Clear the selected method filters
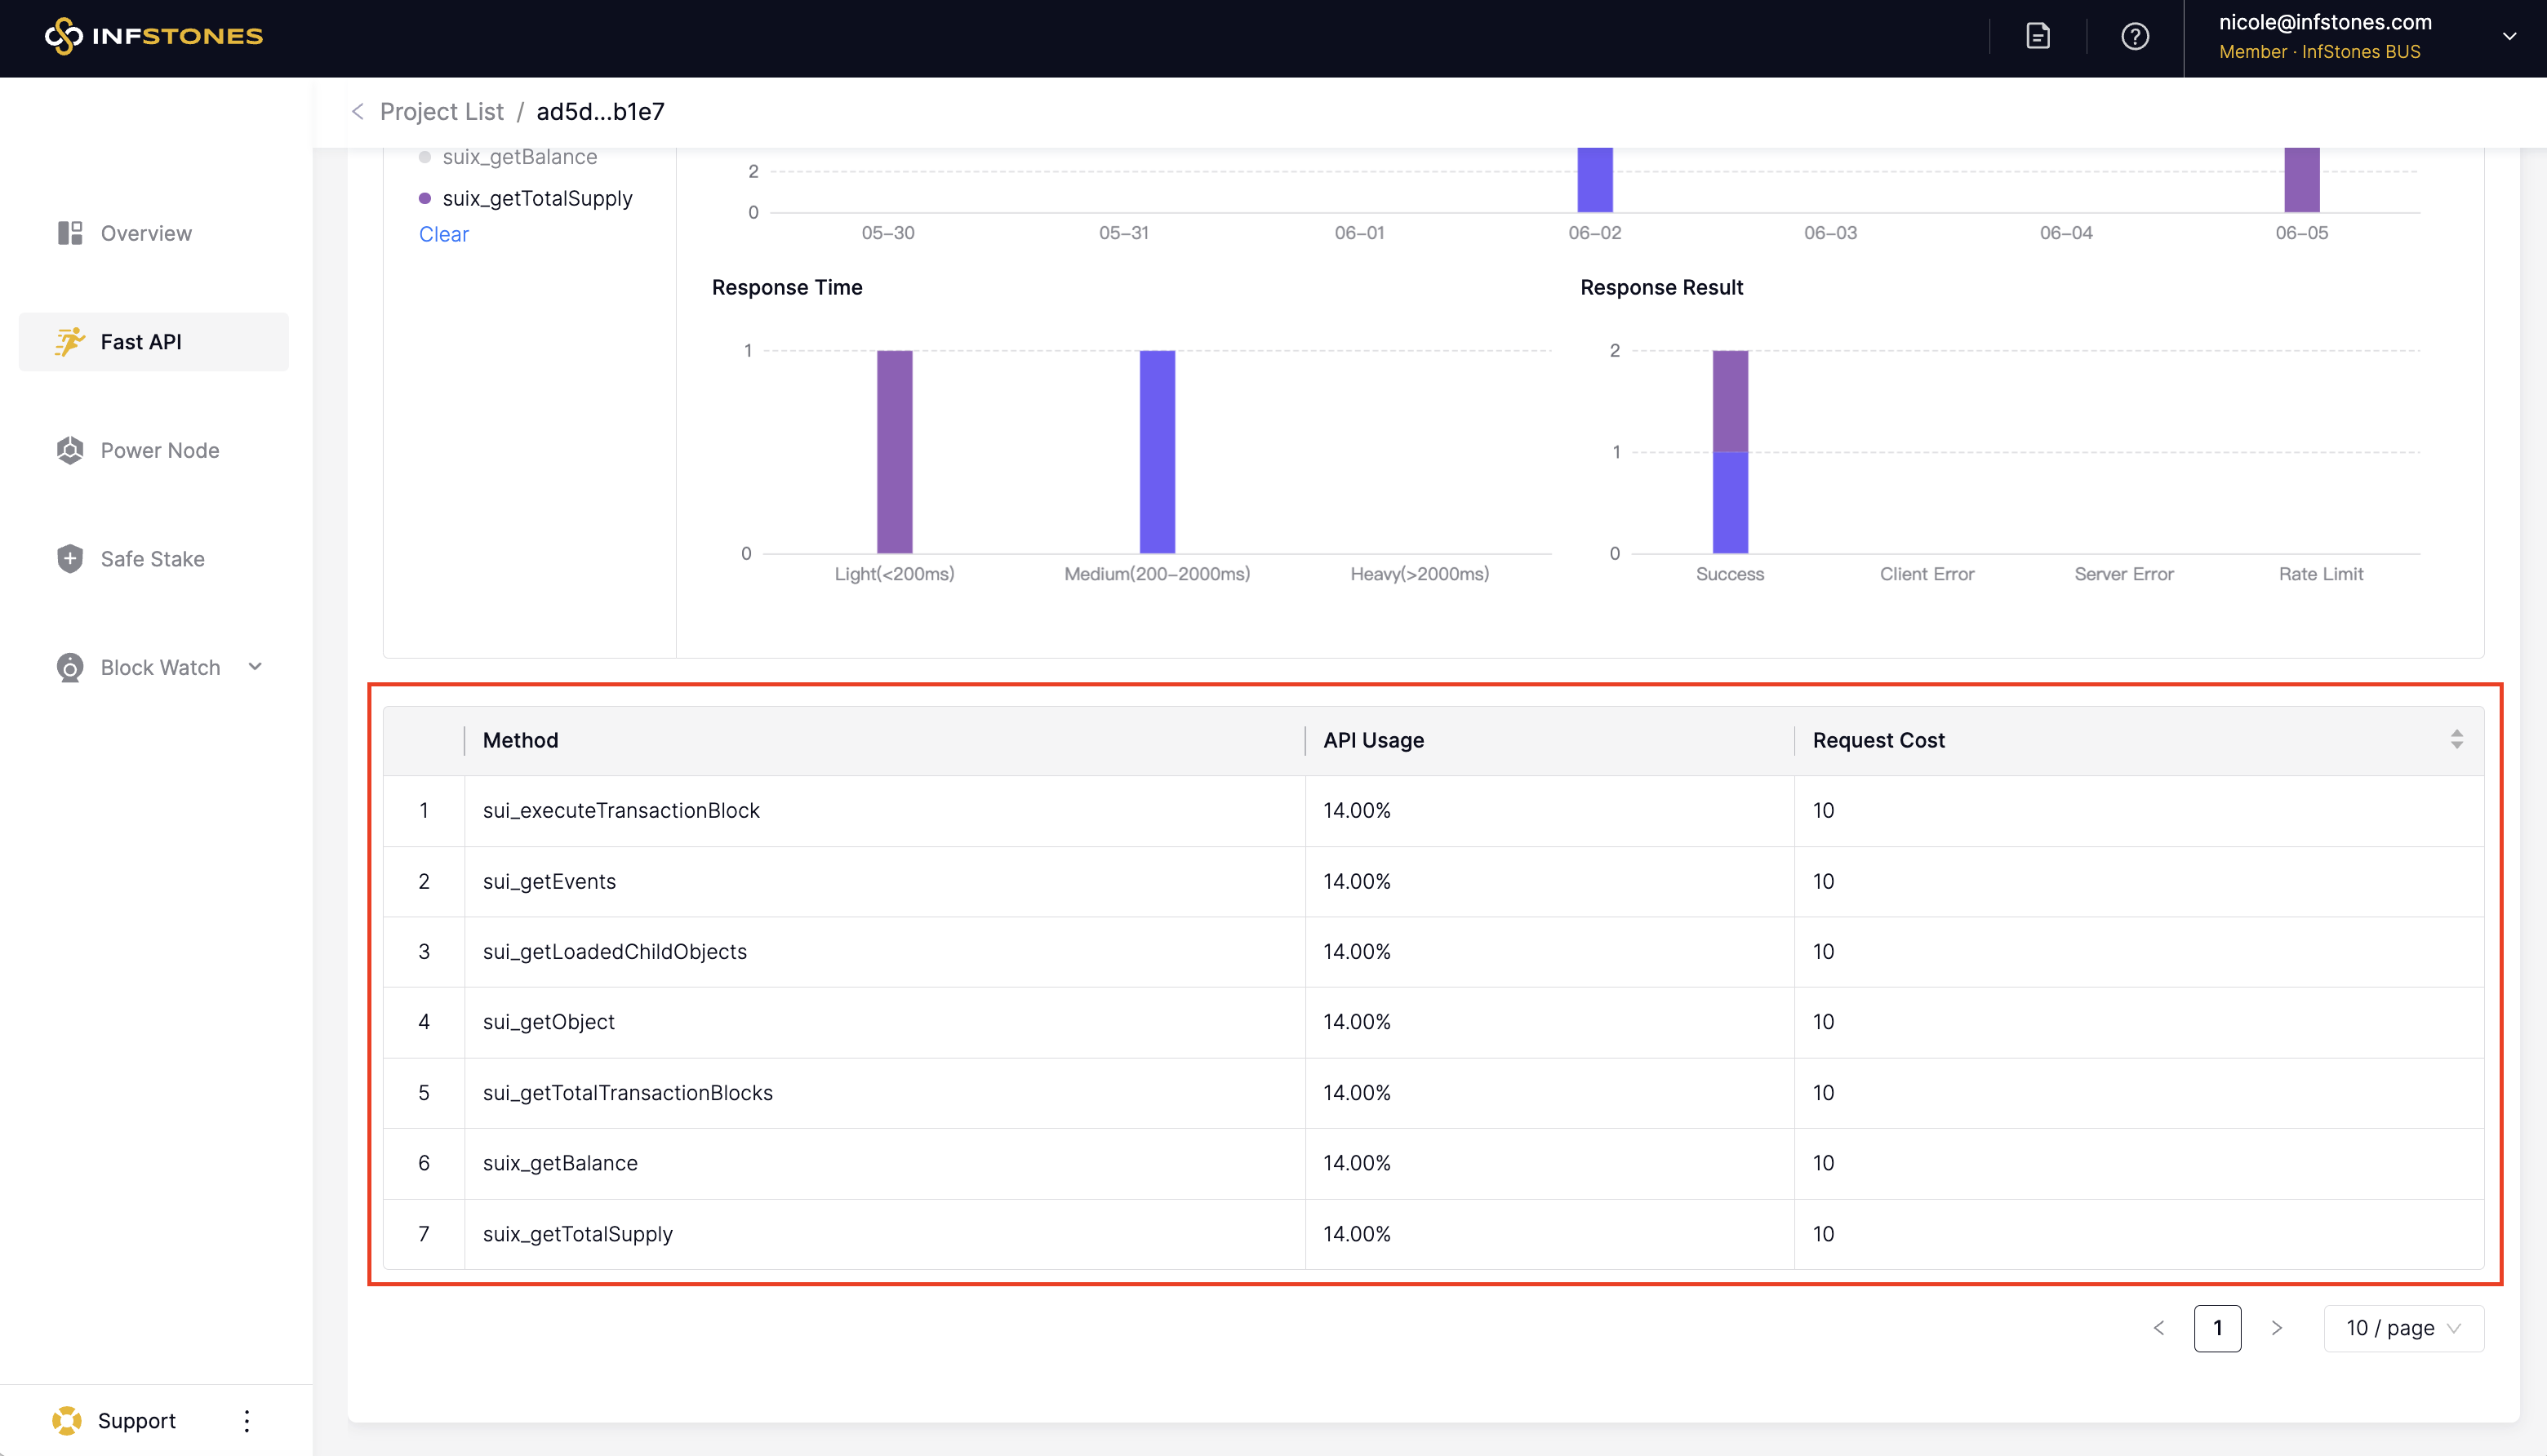 443,234
